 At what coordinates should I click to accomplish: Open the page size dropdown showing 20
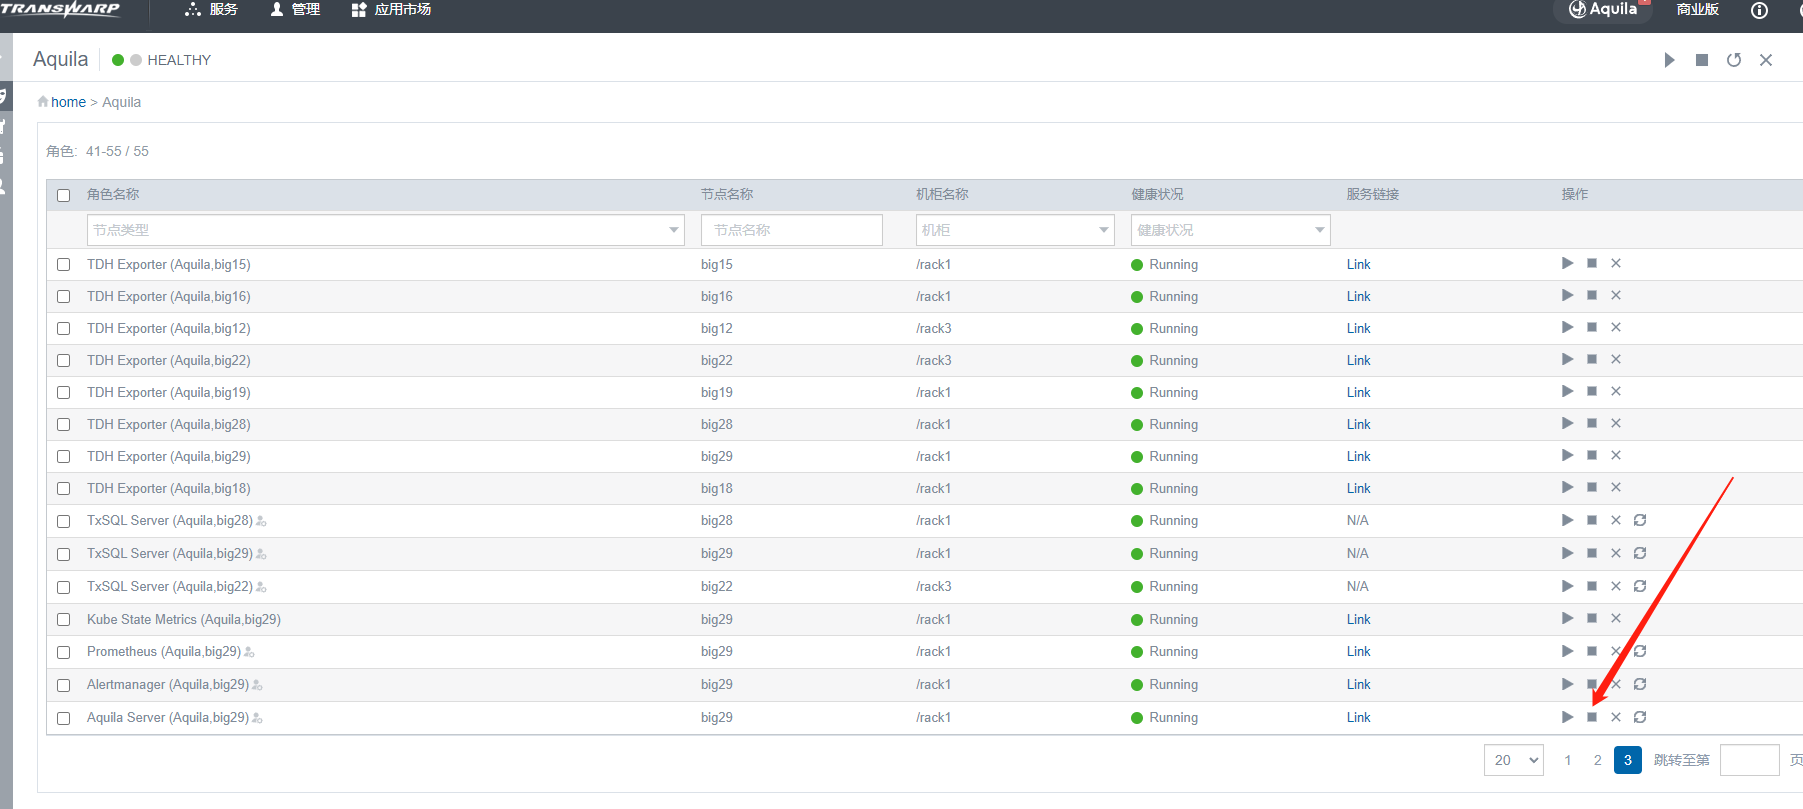[x=1514, y=760]
